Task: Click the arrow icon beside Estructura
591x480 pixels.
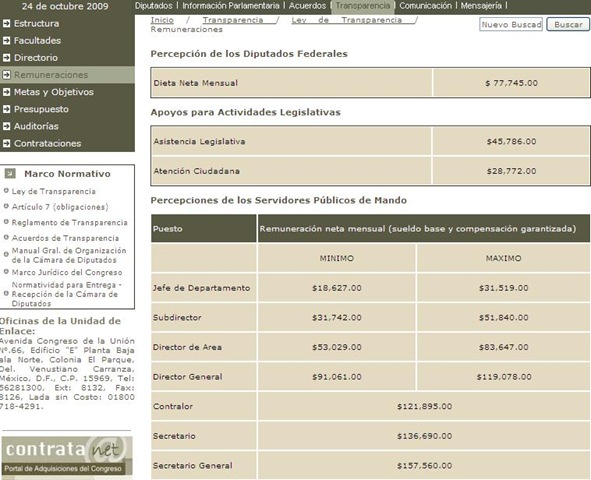Action: 6,23
